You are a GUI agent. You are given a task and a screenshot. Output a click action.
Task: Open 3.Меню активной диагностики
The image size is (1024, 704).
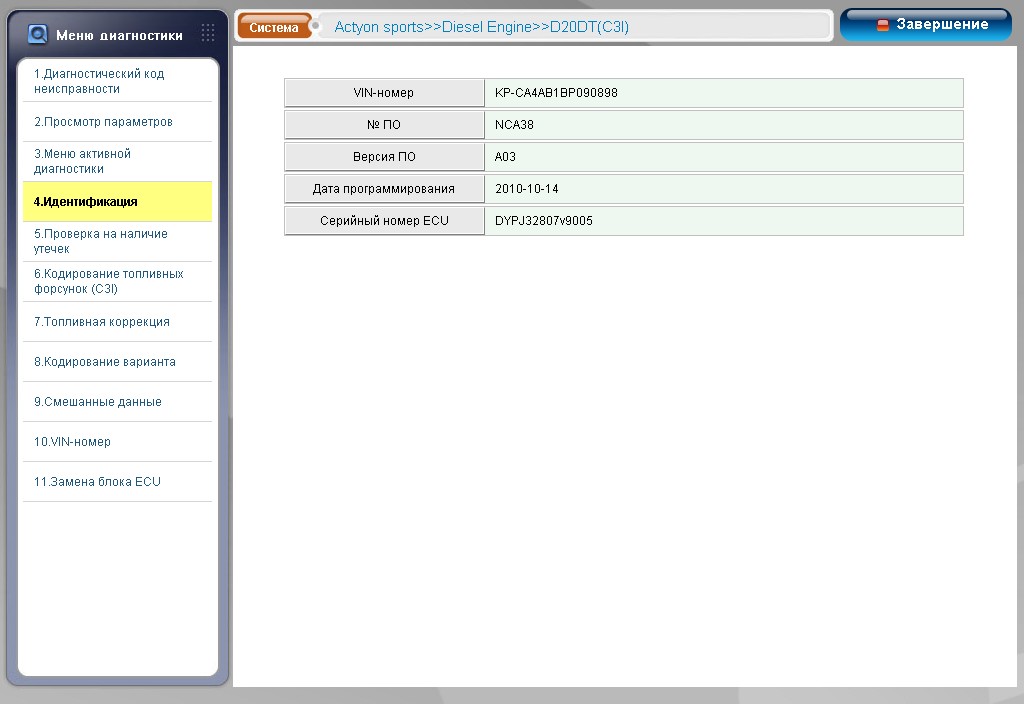[x=118, y=161]
